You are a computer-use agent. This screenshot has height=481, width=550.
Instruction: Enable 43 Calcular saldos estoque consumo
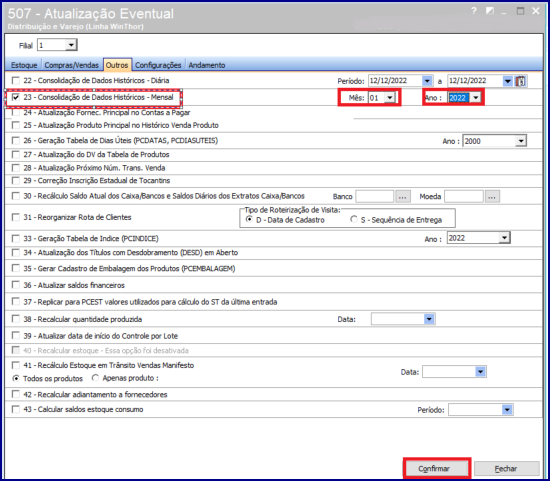[x=15, y=409]
